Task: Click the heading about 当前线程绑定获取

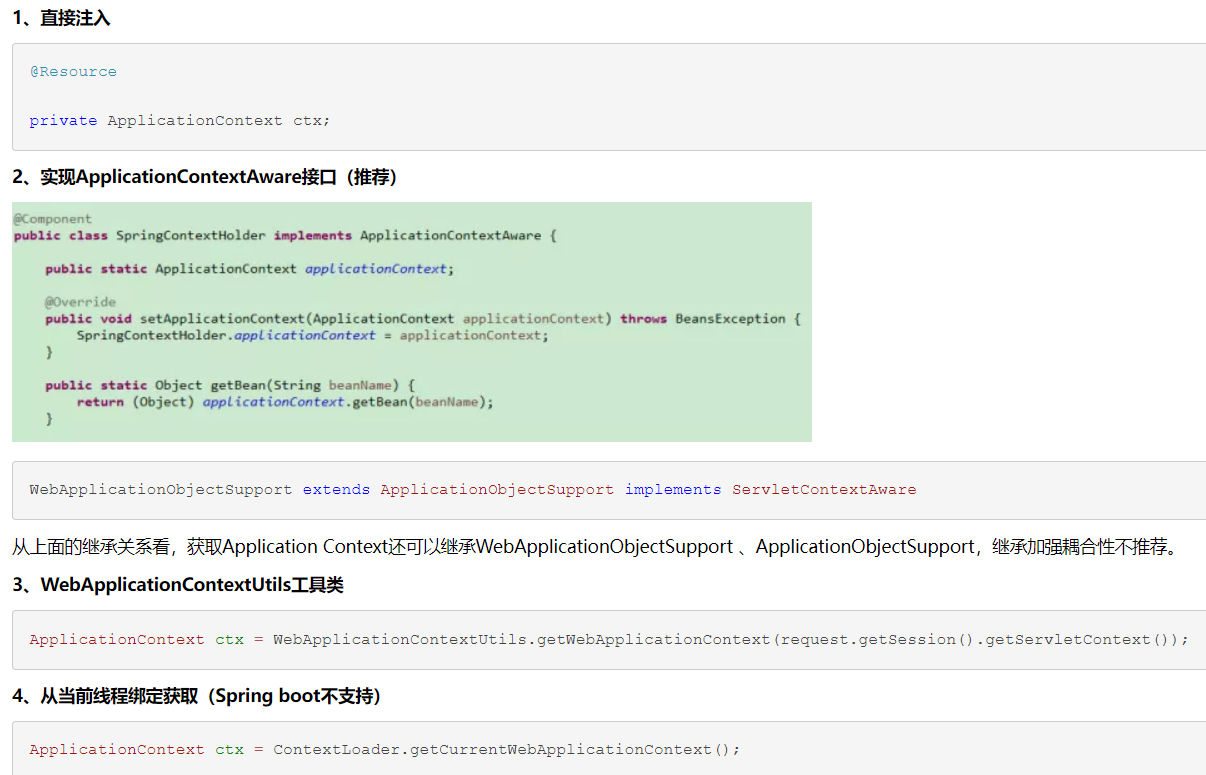Action: (x=197, y=696)
